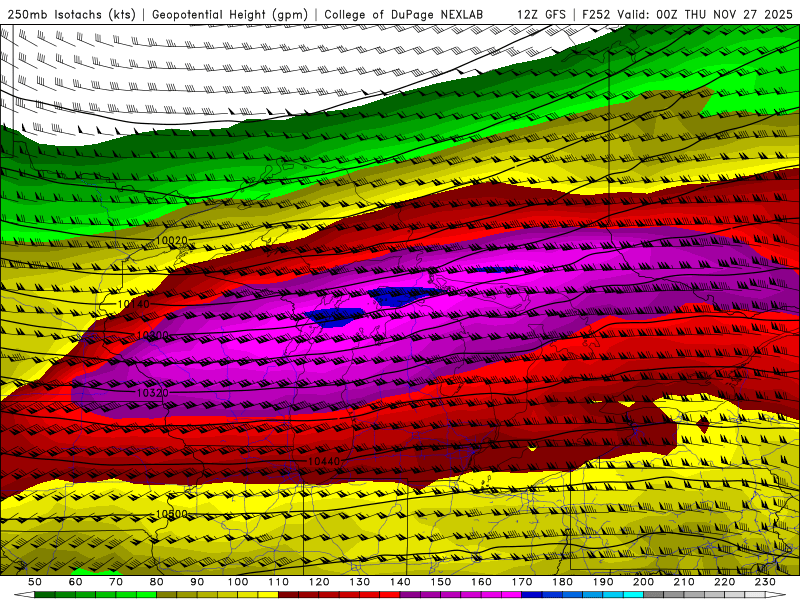Viewport: 800px width, 600px height.
Task: Click the 'Valid: 00Z THU NOV 27 2025' text
Action: click(x=705, y=14)
